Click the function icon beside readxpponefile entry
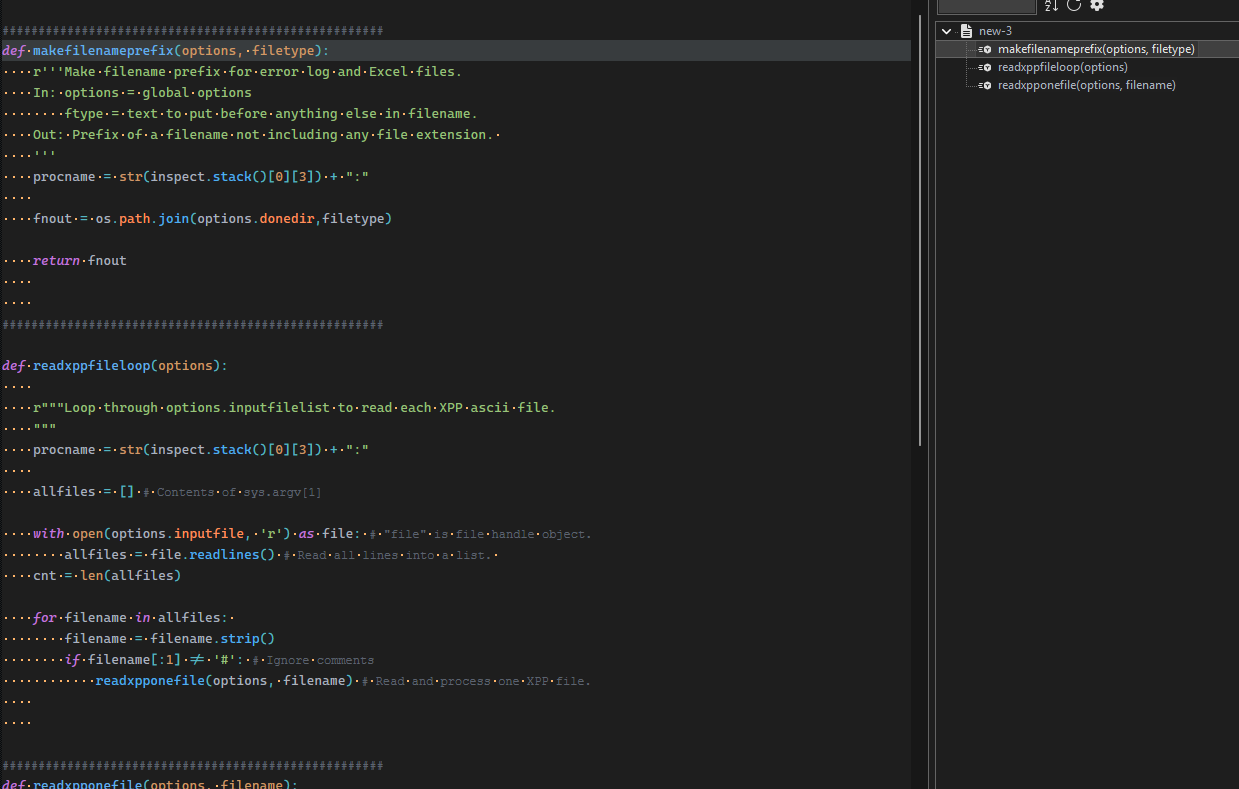The image size is (1239, 789). (x=985, y=85)
